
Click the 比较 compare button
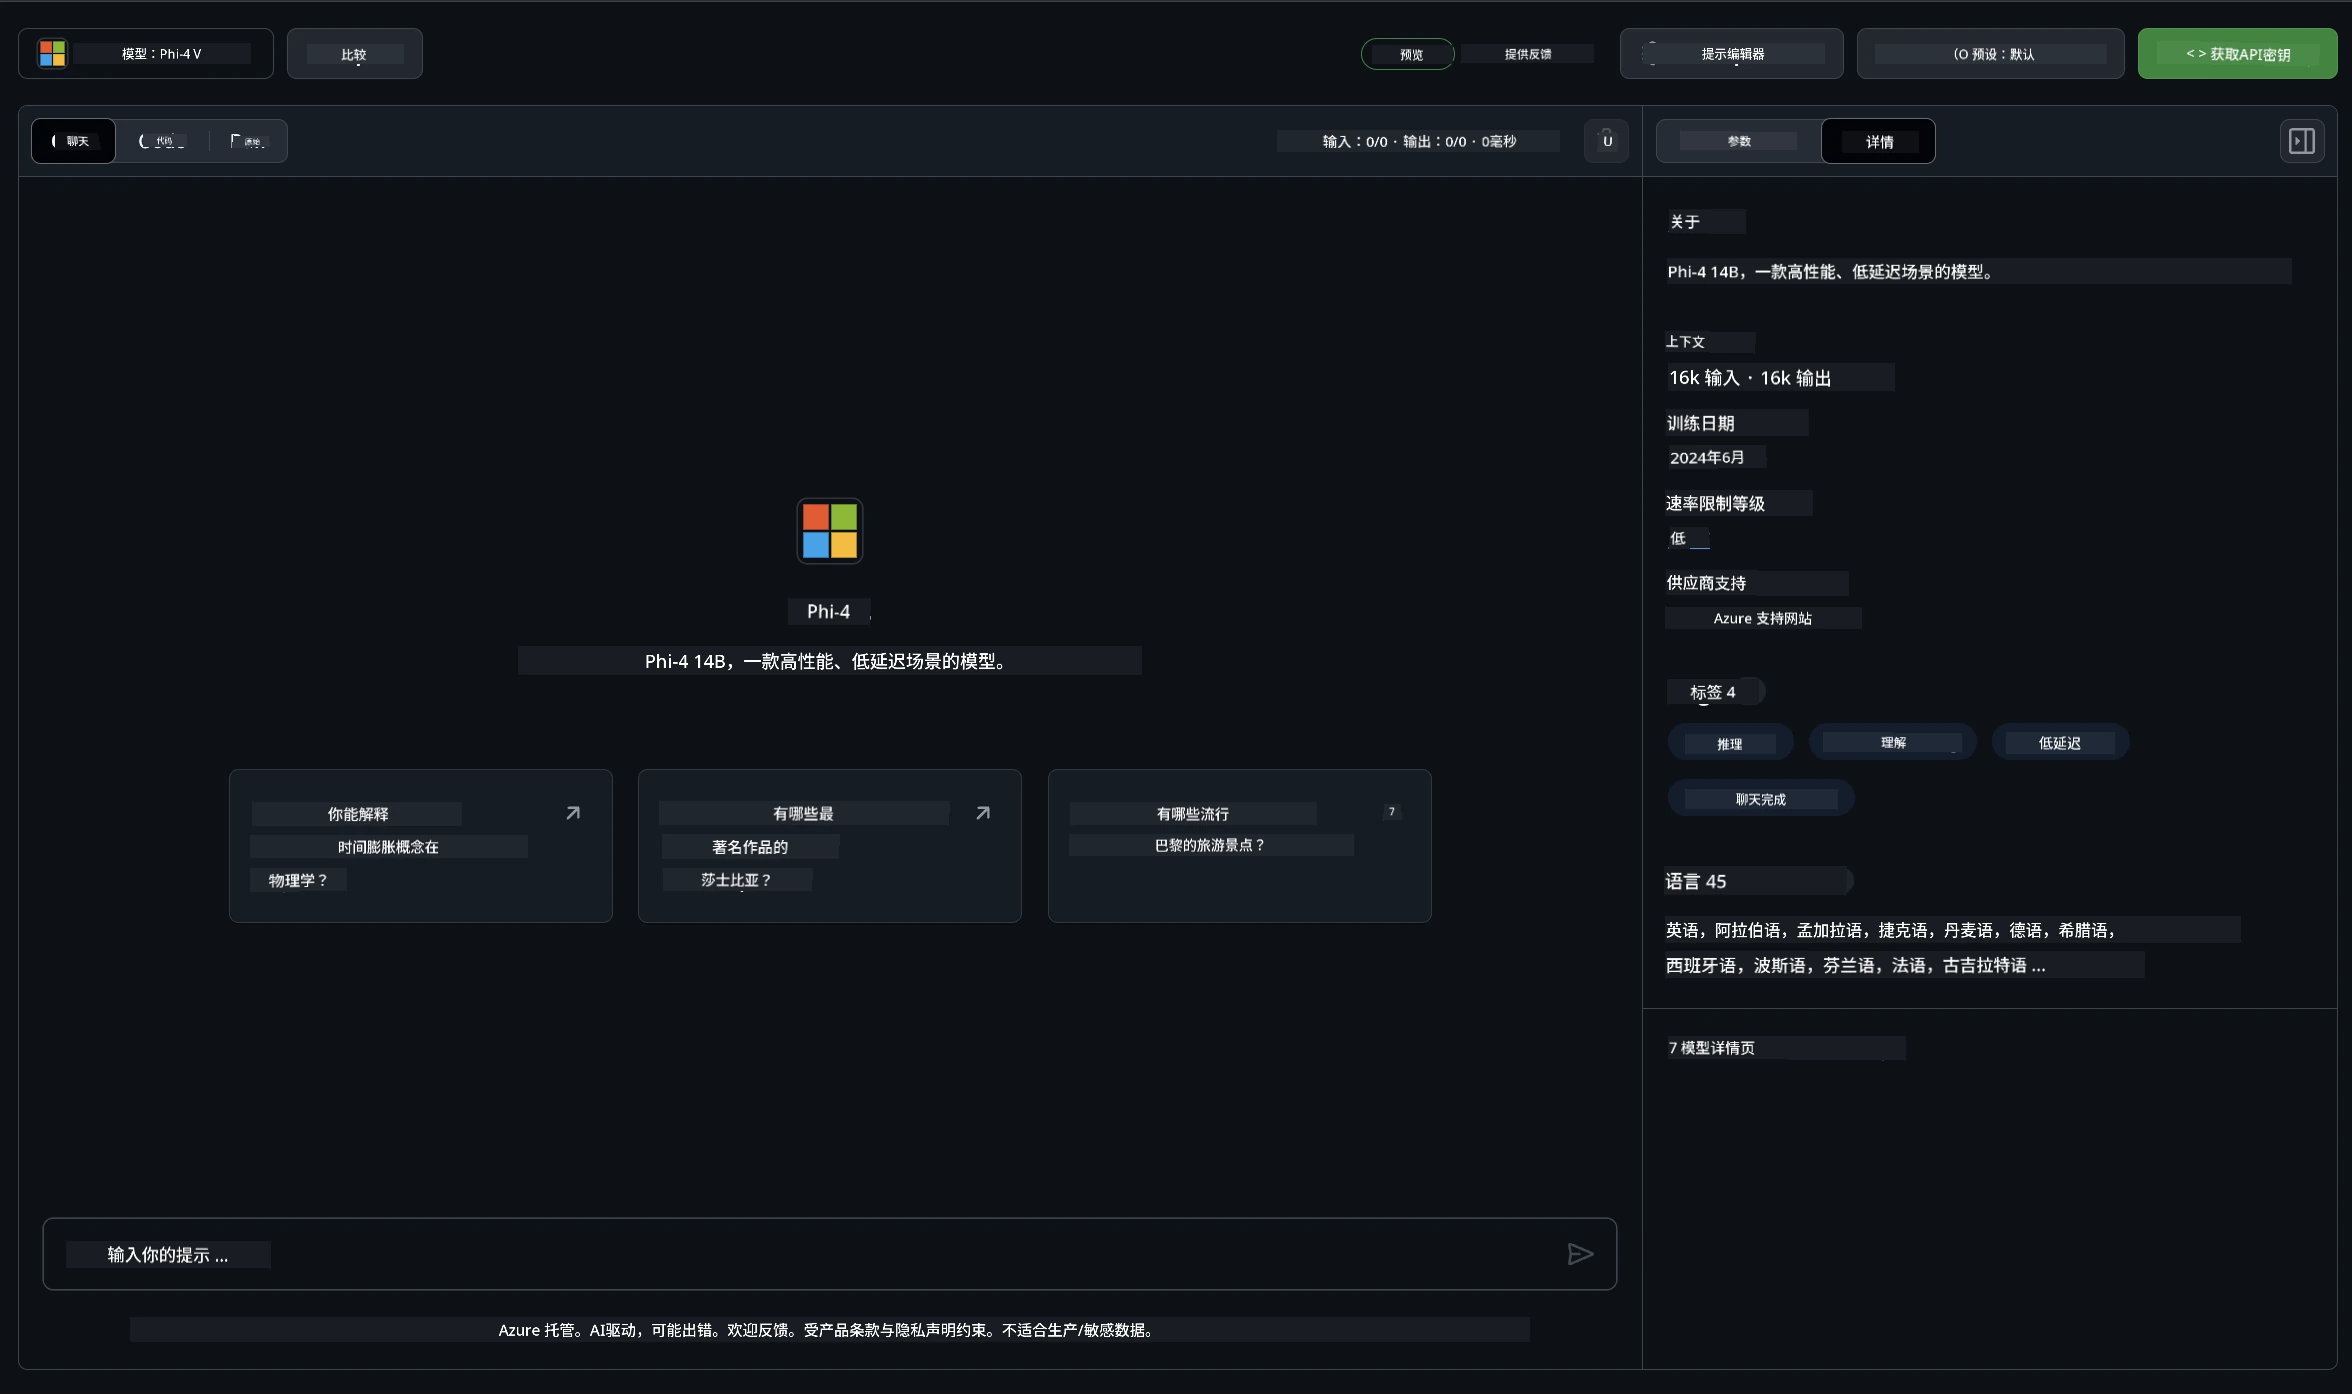click(354, 54)
